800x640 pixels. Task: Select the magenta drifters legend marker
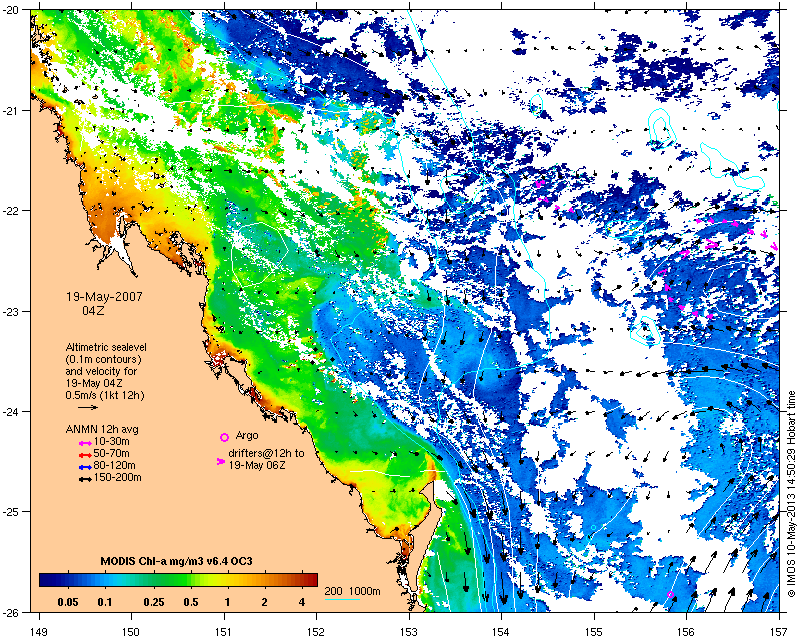tap(221, 461)
